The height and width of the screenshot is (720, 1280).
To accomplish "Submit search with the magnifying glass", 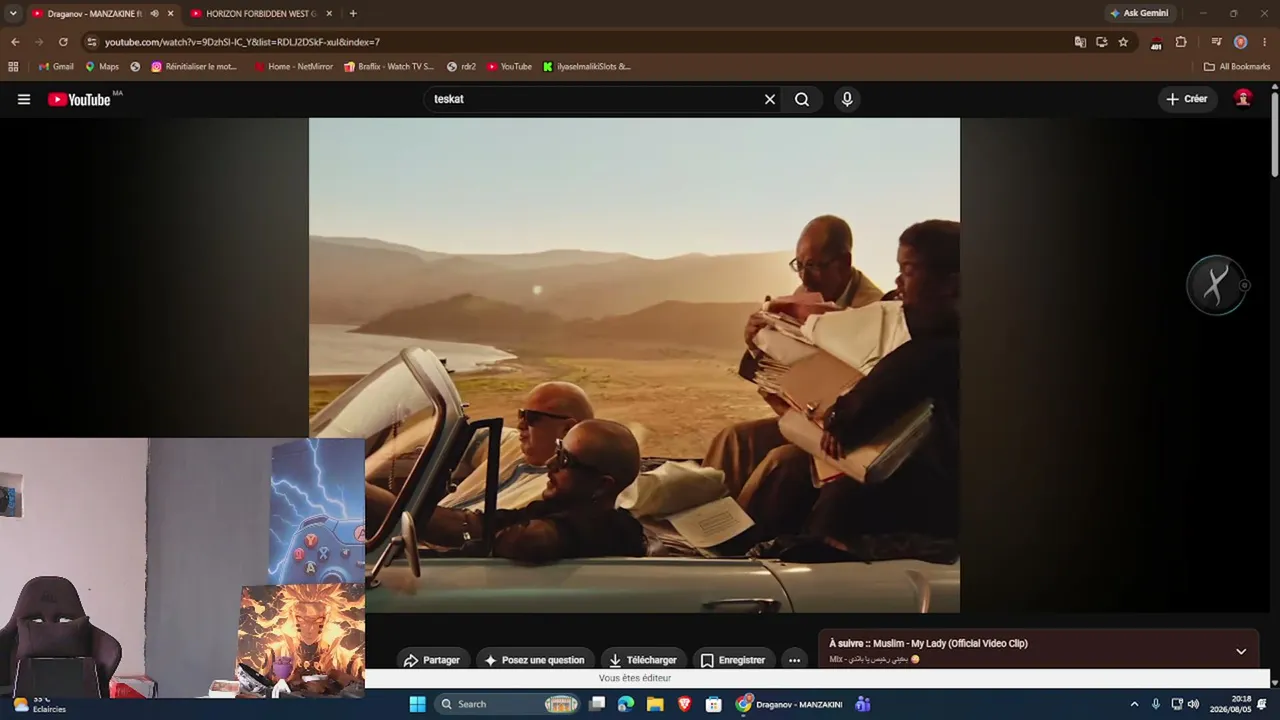I will [802, 99].
